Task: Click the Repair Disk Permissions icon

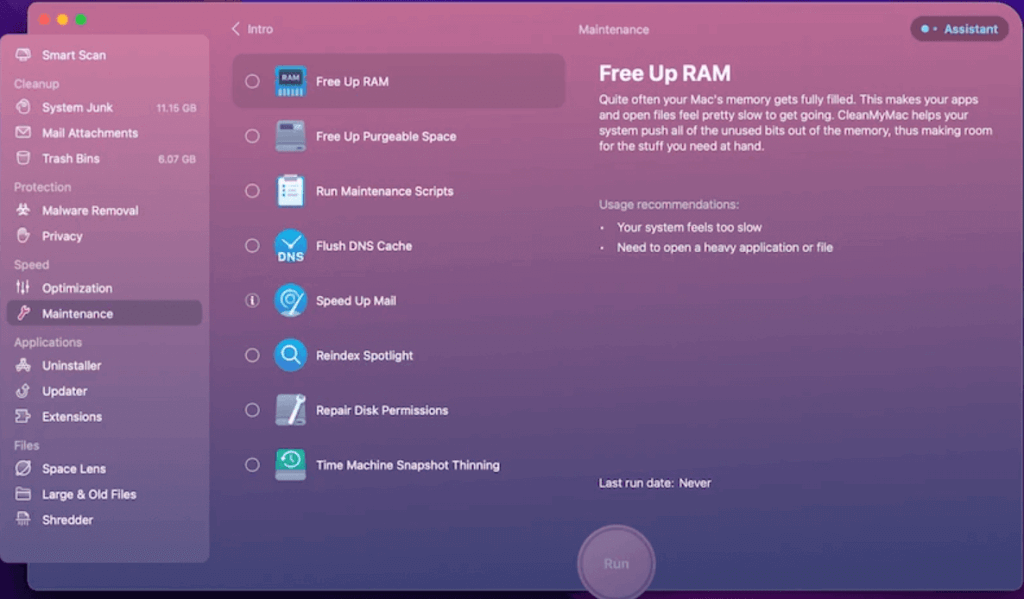Action: 291,410
